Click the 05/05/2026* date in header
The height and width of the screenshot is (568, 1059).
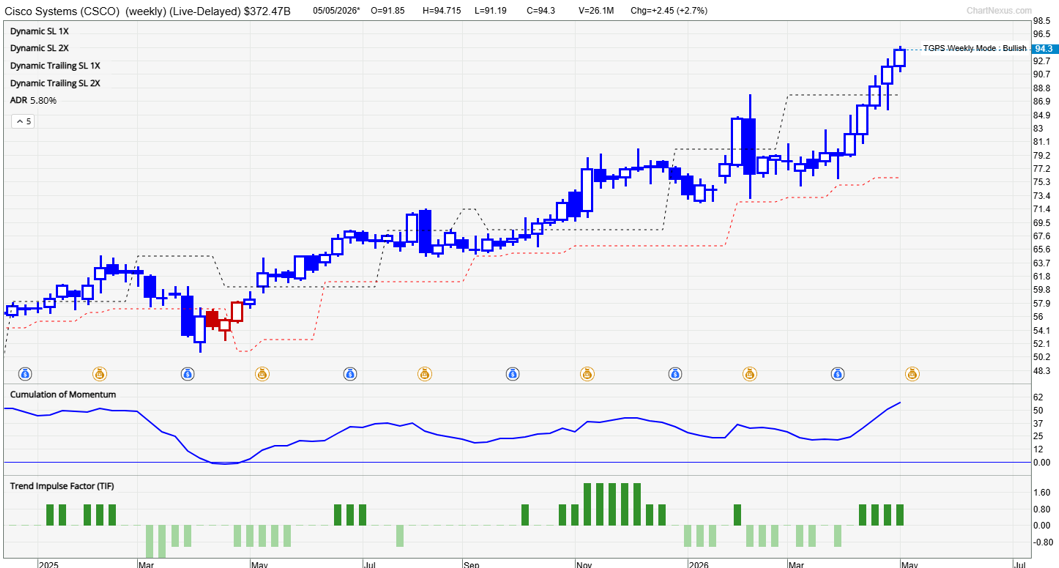pos(336,11)
